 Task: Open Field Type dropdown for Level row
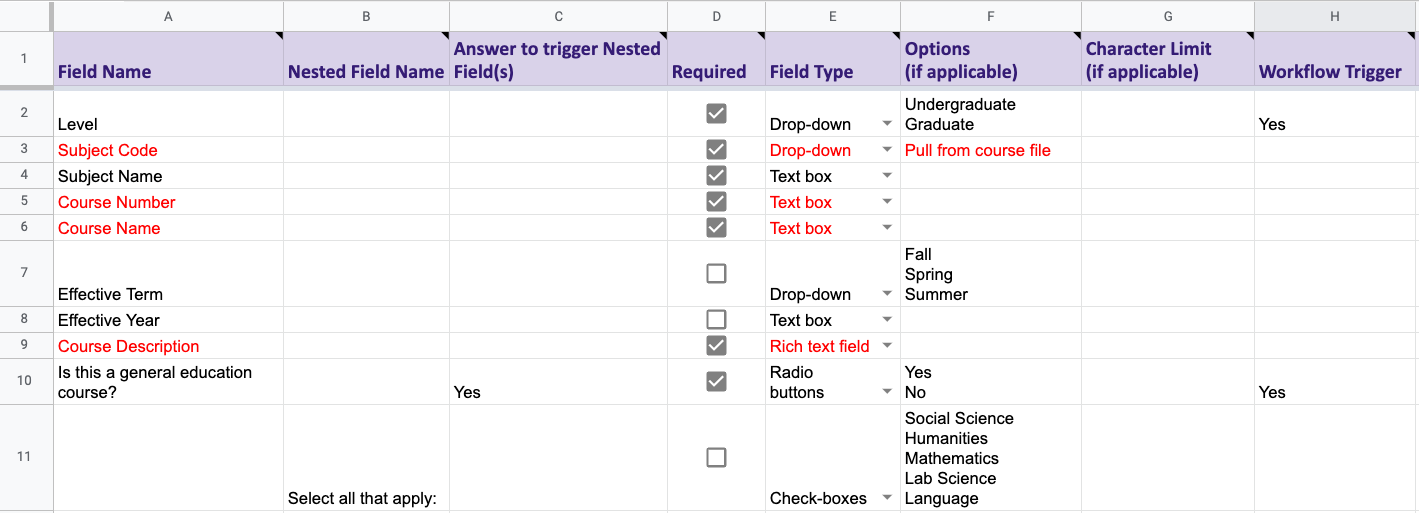pyautogui.click(x=887, y=124)
